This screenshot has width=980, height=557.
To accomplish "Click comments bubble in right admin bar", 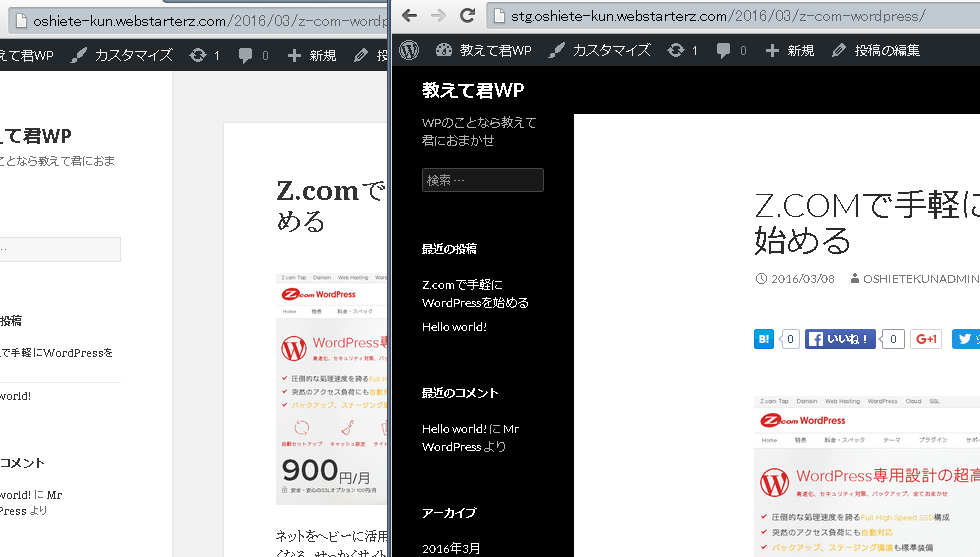I will [731, 50].
